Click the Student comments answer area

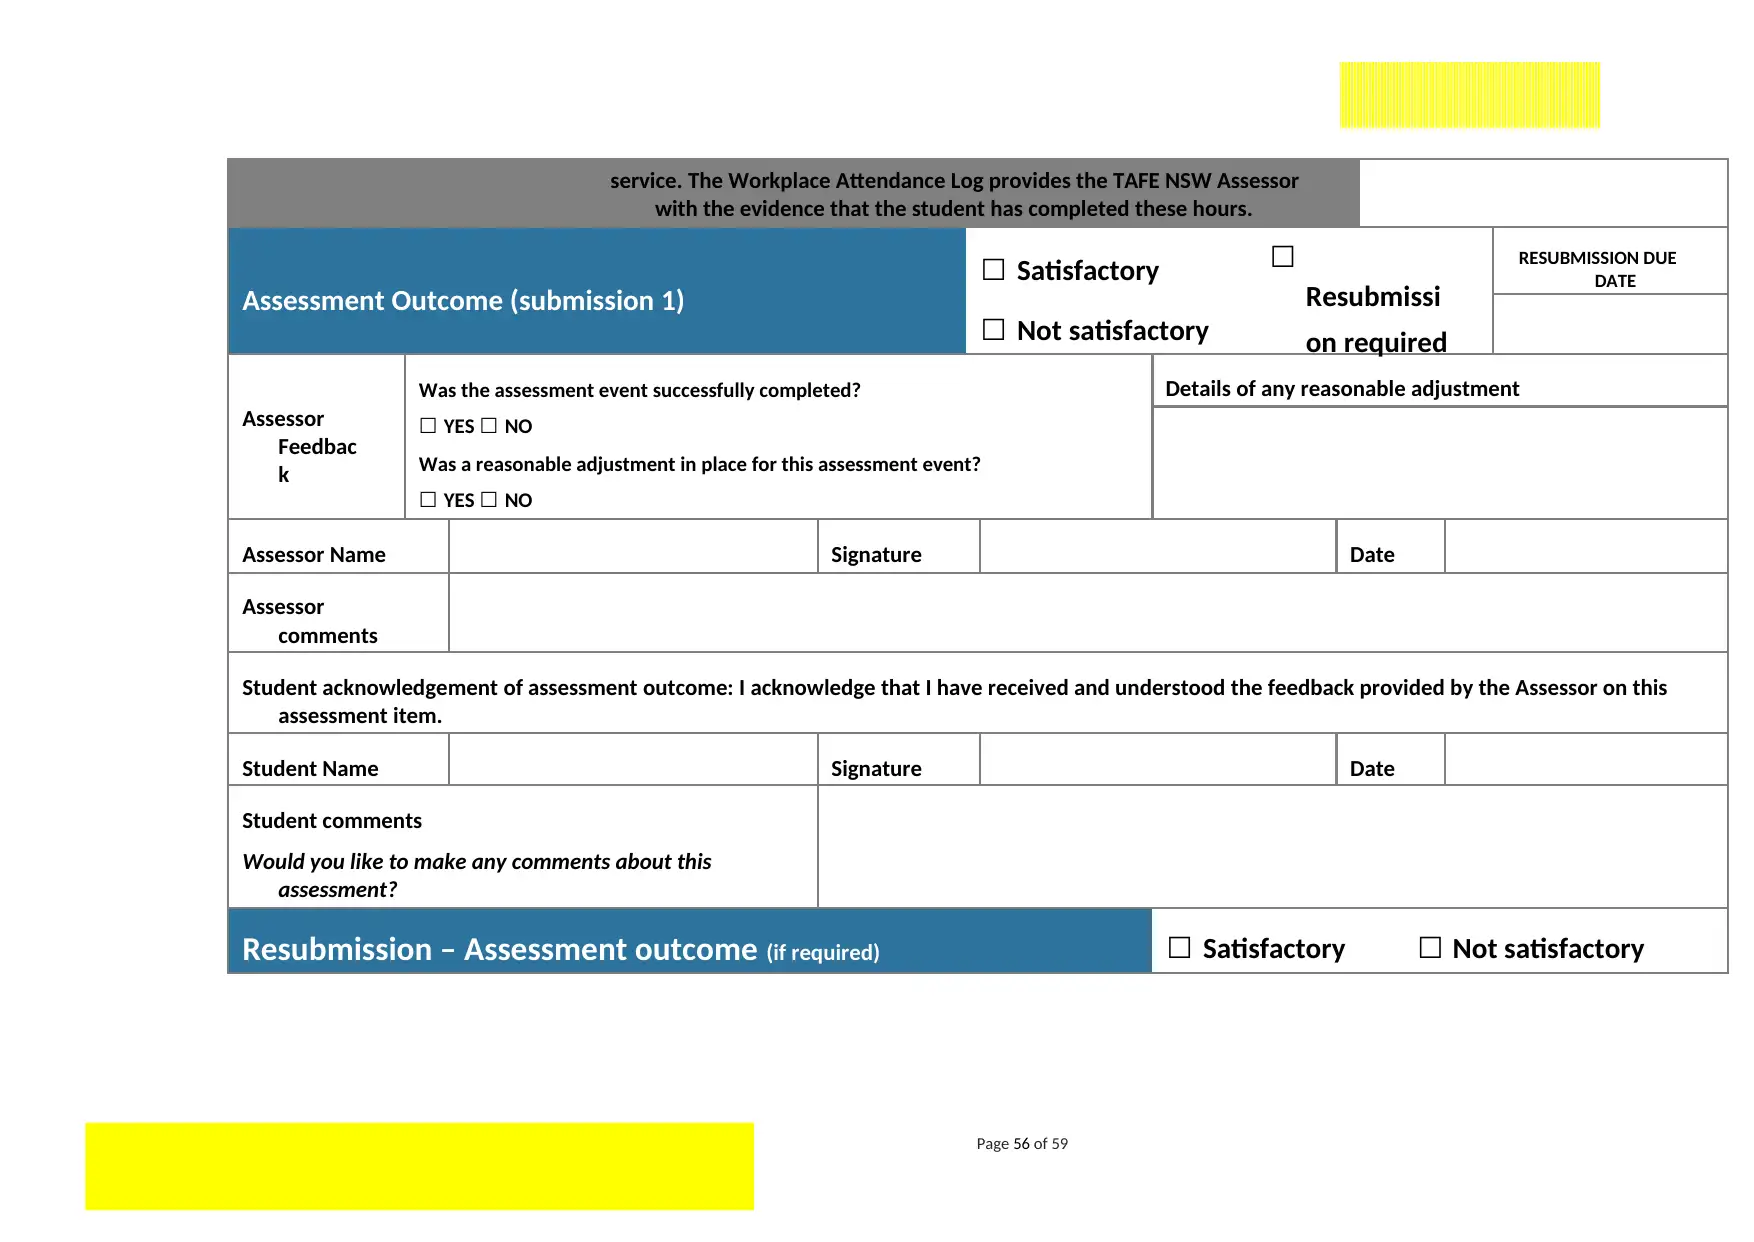1272,847
